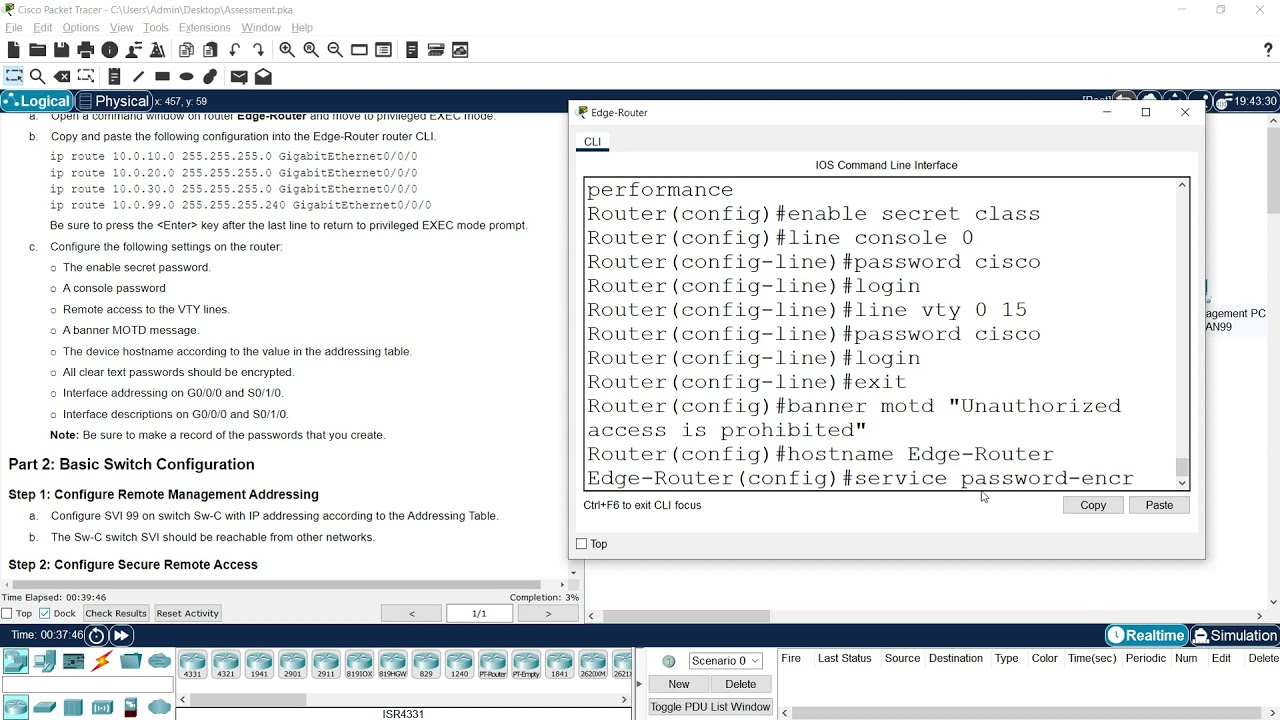Image resolution: width=1280 pixels, height=720 pixels.
Task: Open a file with the folder icon
Action: tap(37, 50)
